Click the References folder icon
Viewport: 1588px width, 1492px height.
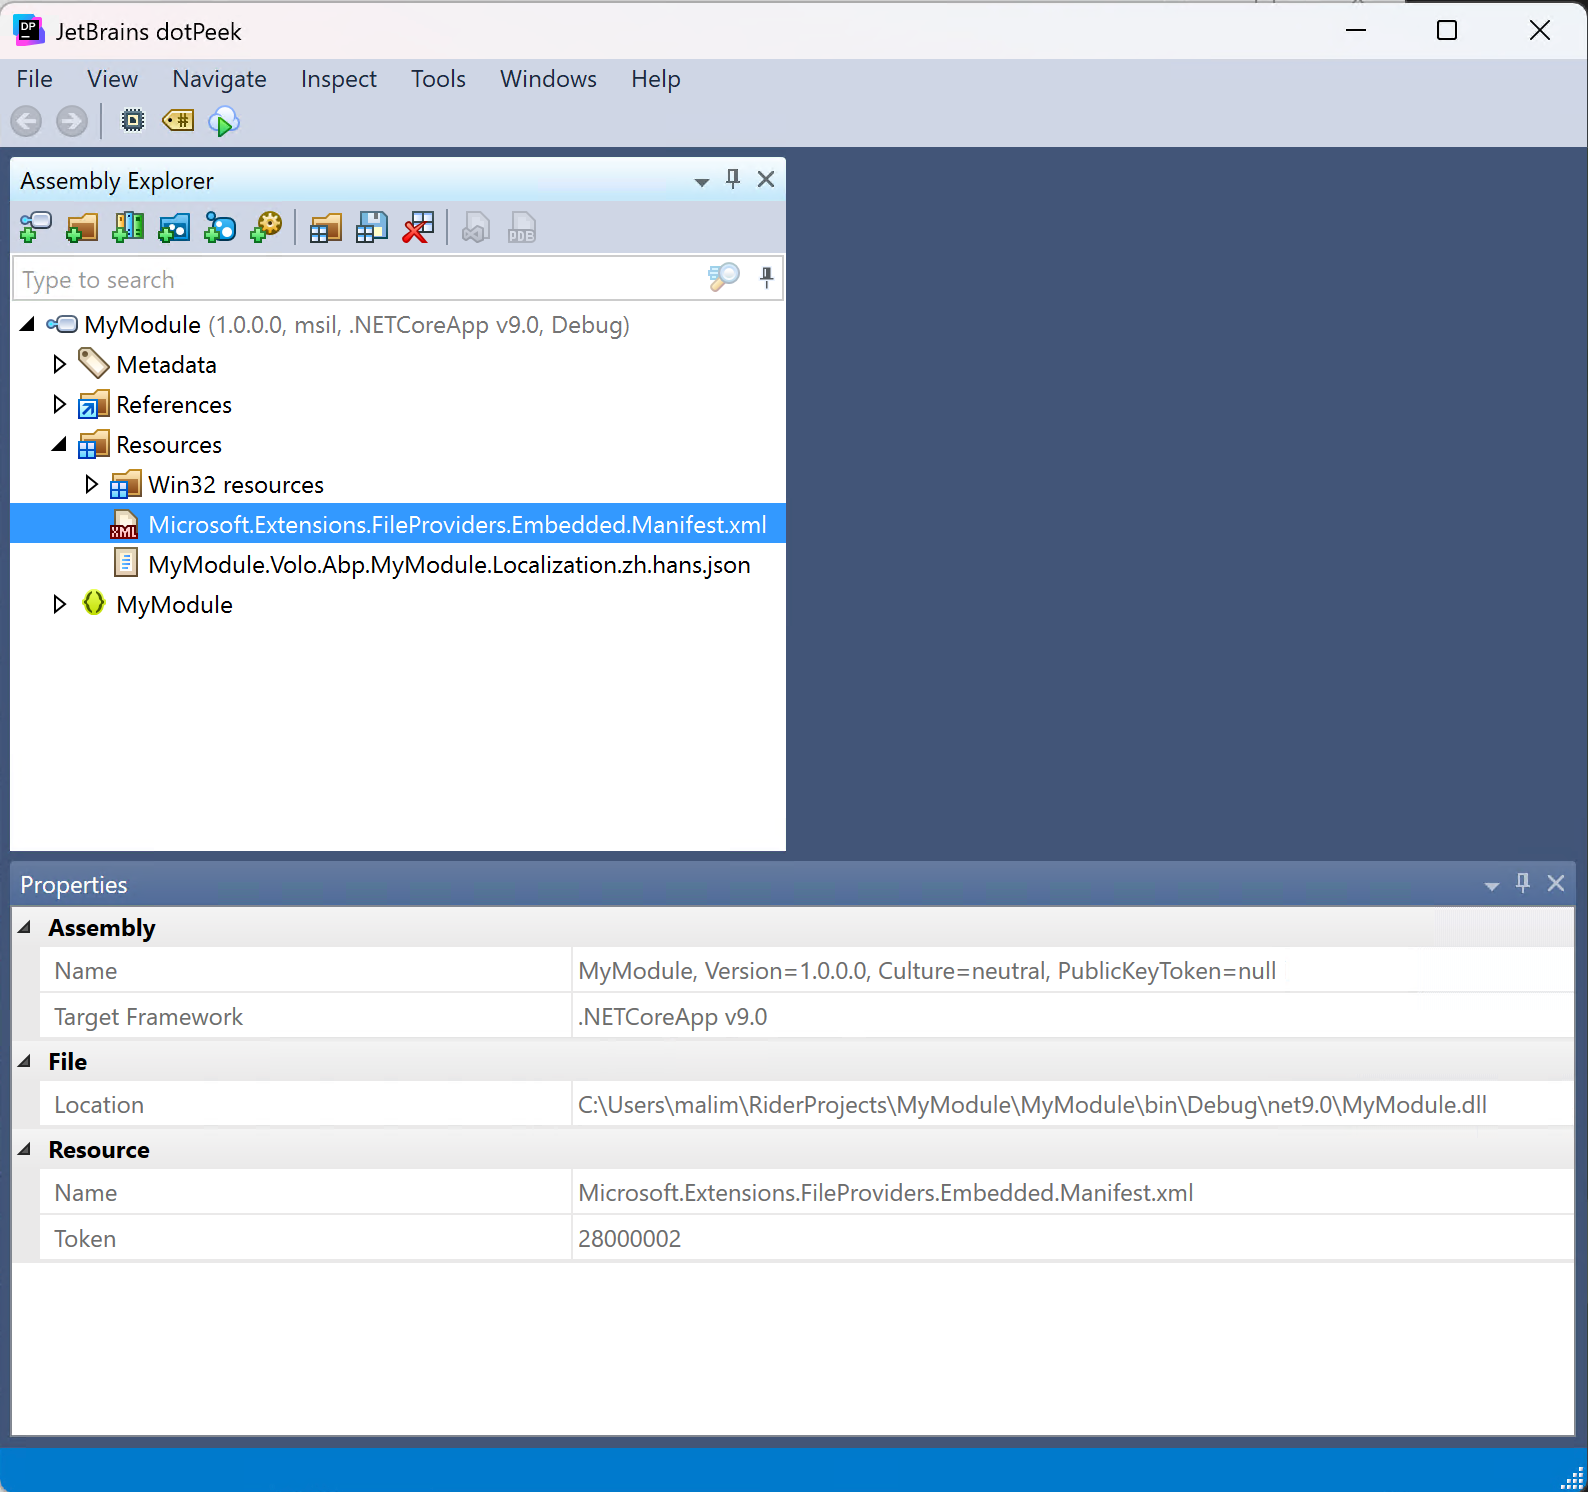pyautogui.click(x=93, y=404)
